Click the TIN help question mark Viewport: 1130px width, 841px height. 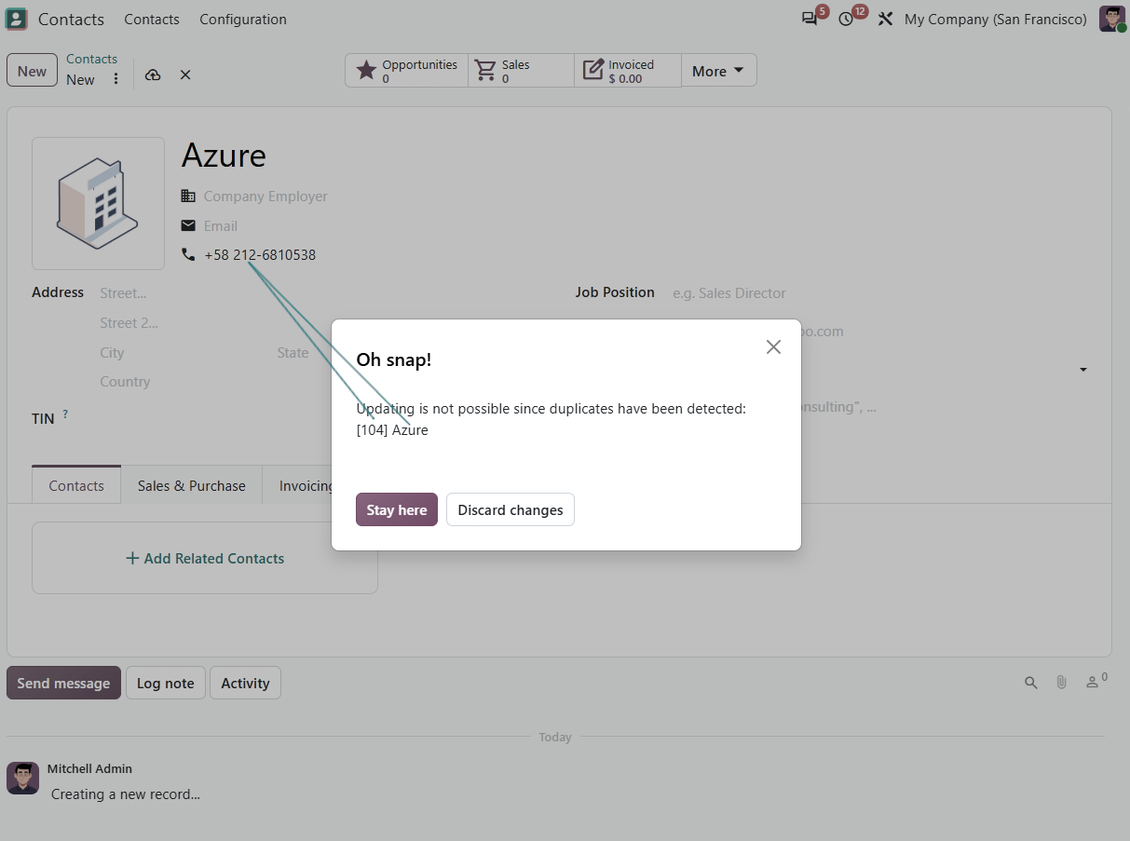pyautogui.click(x=66, y=414)
